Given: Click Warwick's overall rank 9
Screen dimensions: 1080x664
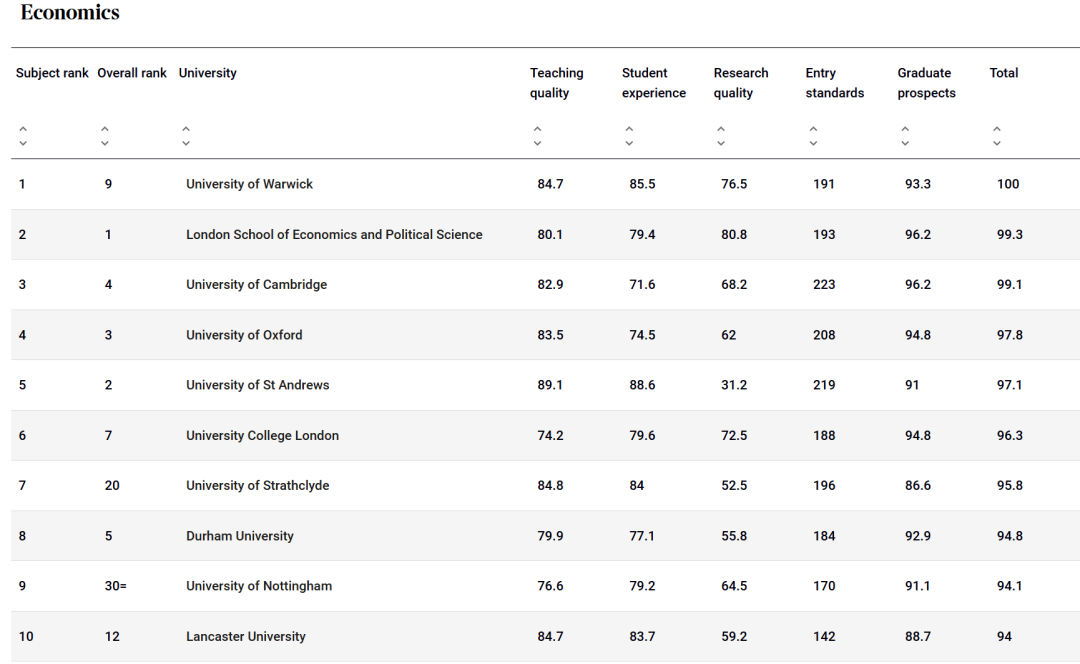Looking at the screenshot, I should pyautogui.click(x=108, y=184).
